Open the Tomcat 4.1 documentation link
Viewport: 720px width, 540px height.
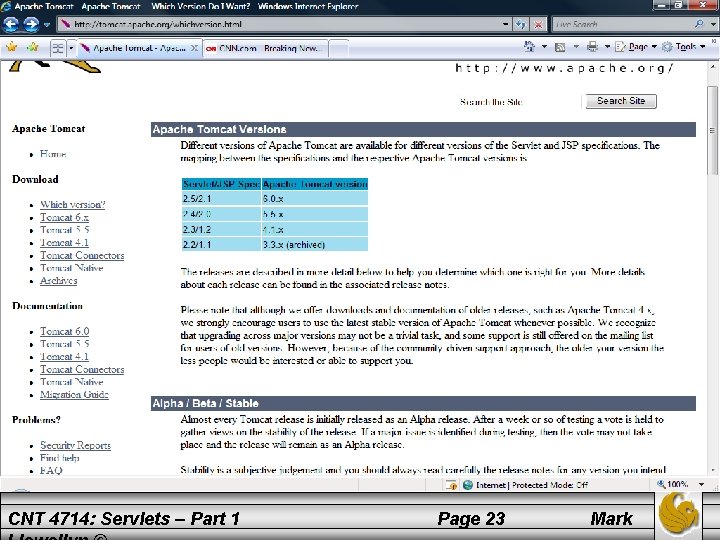click(64, 356)
